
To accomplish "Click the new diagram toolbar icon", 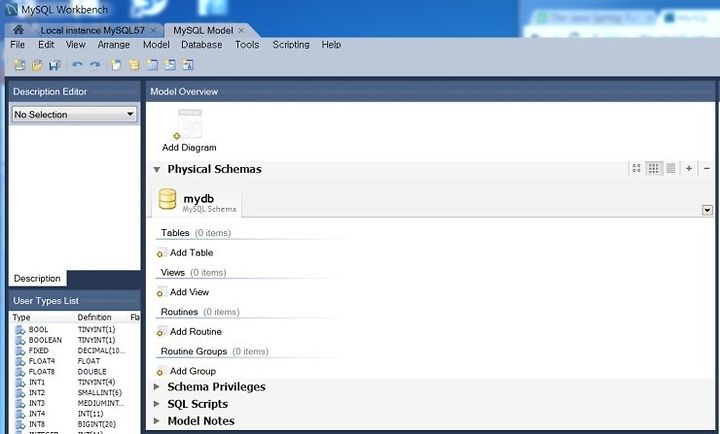I will tap(116, 65).
